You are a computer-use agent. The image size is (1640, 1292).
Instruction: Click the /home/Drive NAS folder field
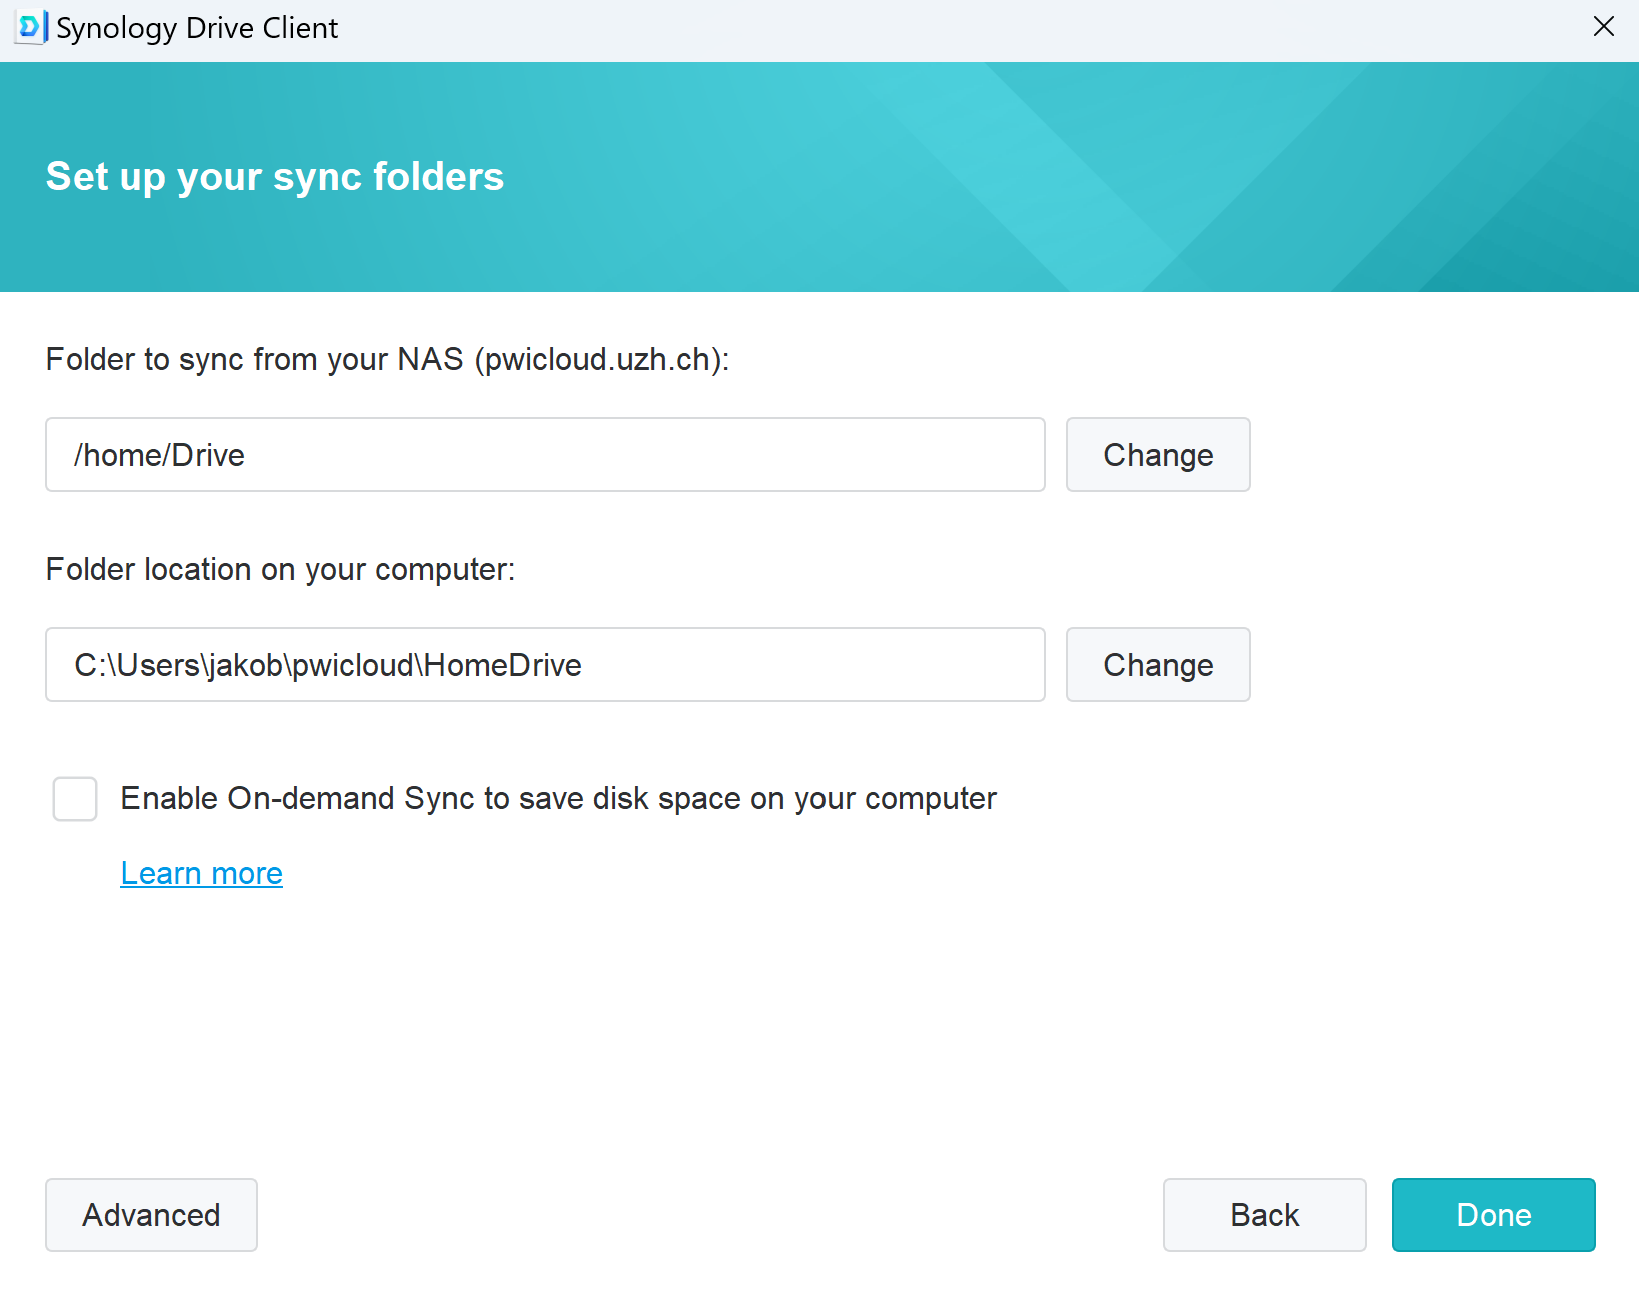pos(545,455)
